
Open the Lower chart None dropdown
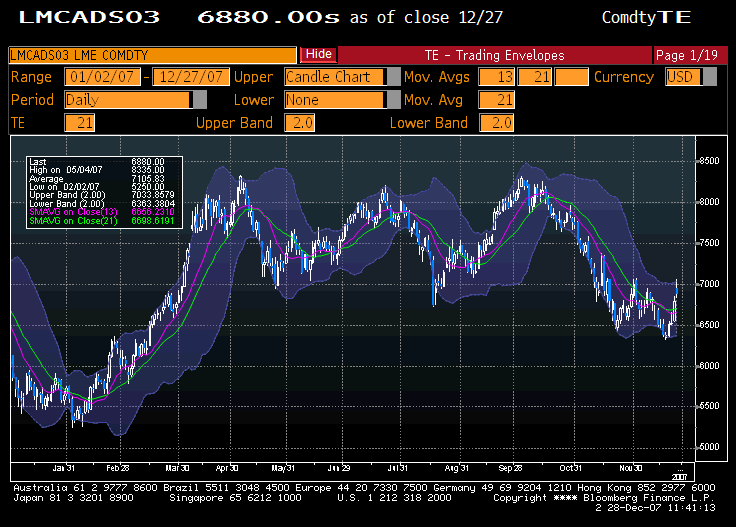[334, 100]
